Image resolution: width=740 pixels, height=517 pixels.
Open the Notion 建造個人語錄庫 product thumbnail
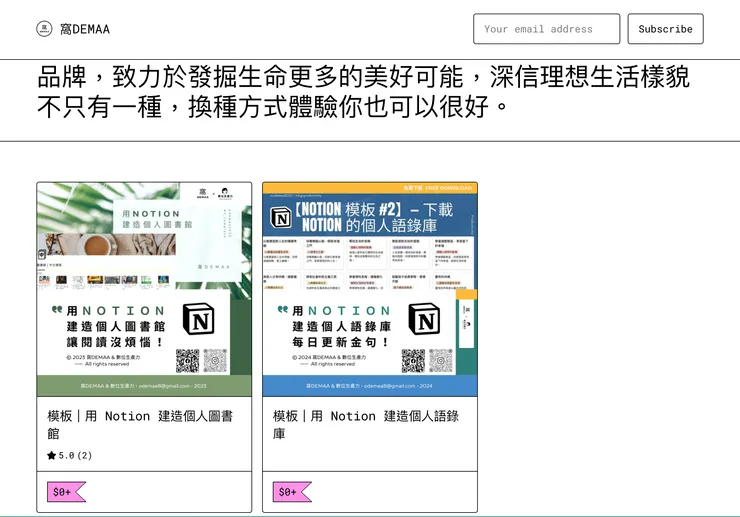[x=370, y=289]
